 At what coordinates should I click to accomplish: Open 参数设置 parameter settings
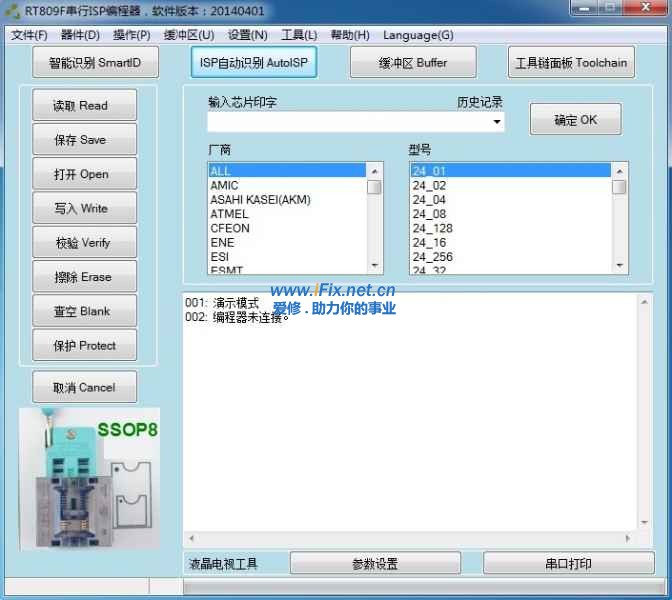(x=375, y=564)
